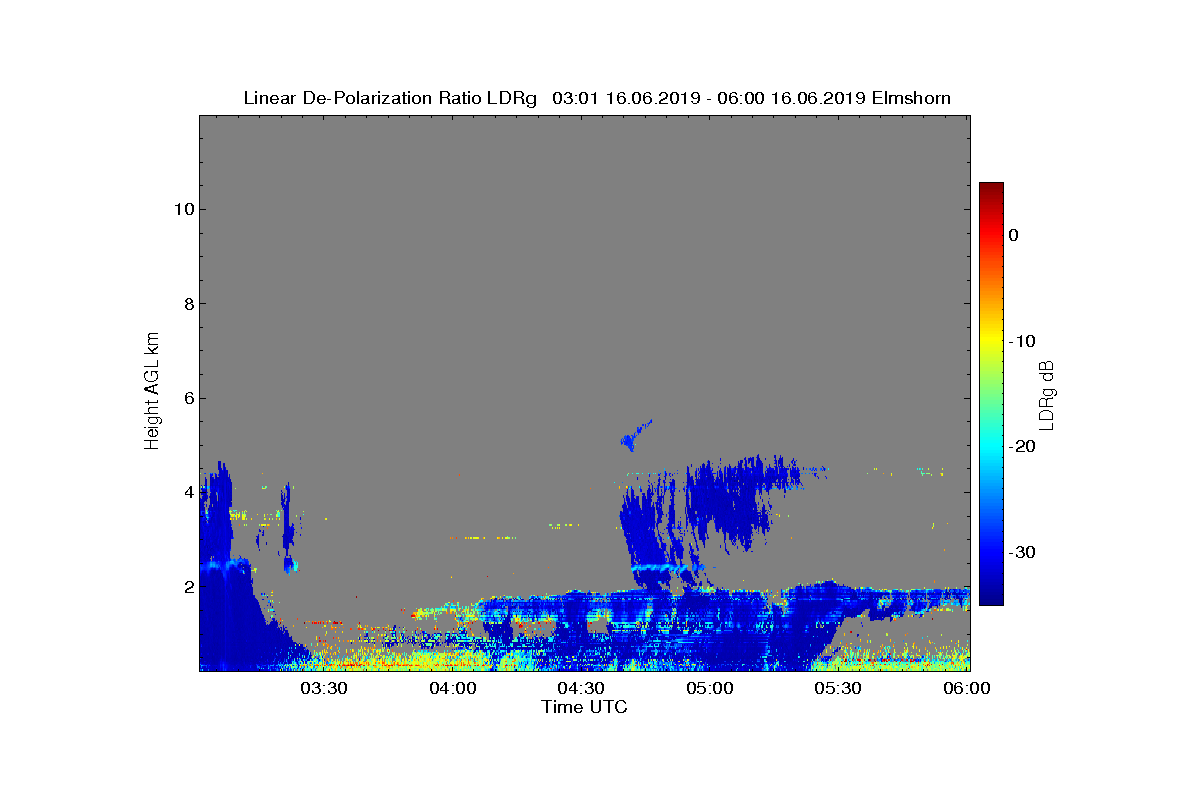1200x800 pixels.
Task: Click the '05:00' time axis label
Action: pyautogui.click(x=710, y=688)
